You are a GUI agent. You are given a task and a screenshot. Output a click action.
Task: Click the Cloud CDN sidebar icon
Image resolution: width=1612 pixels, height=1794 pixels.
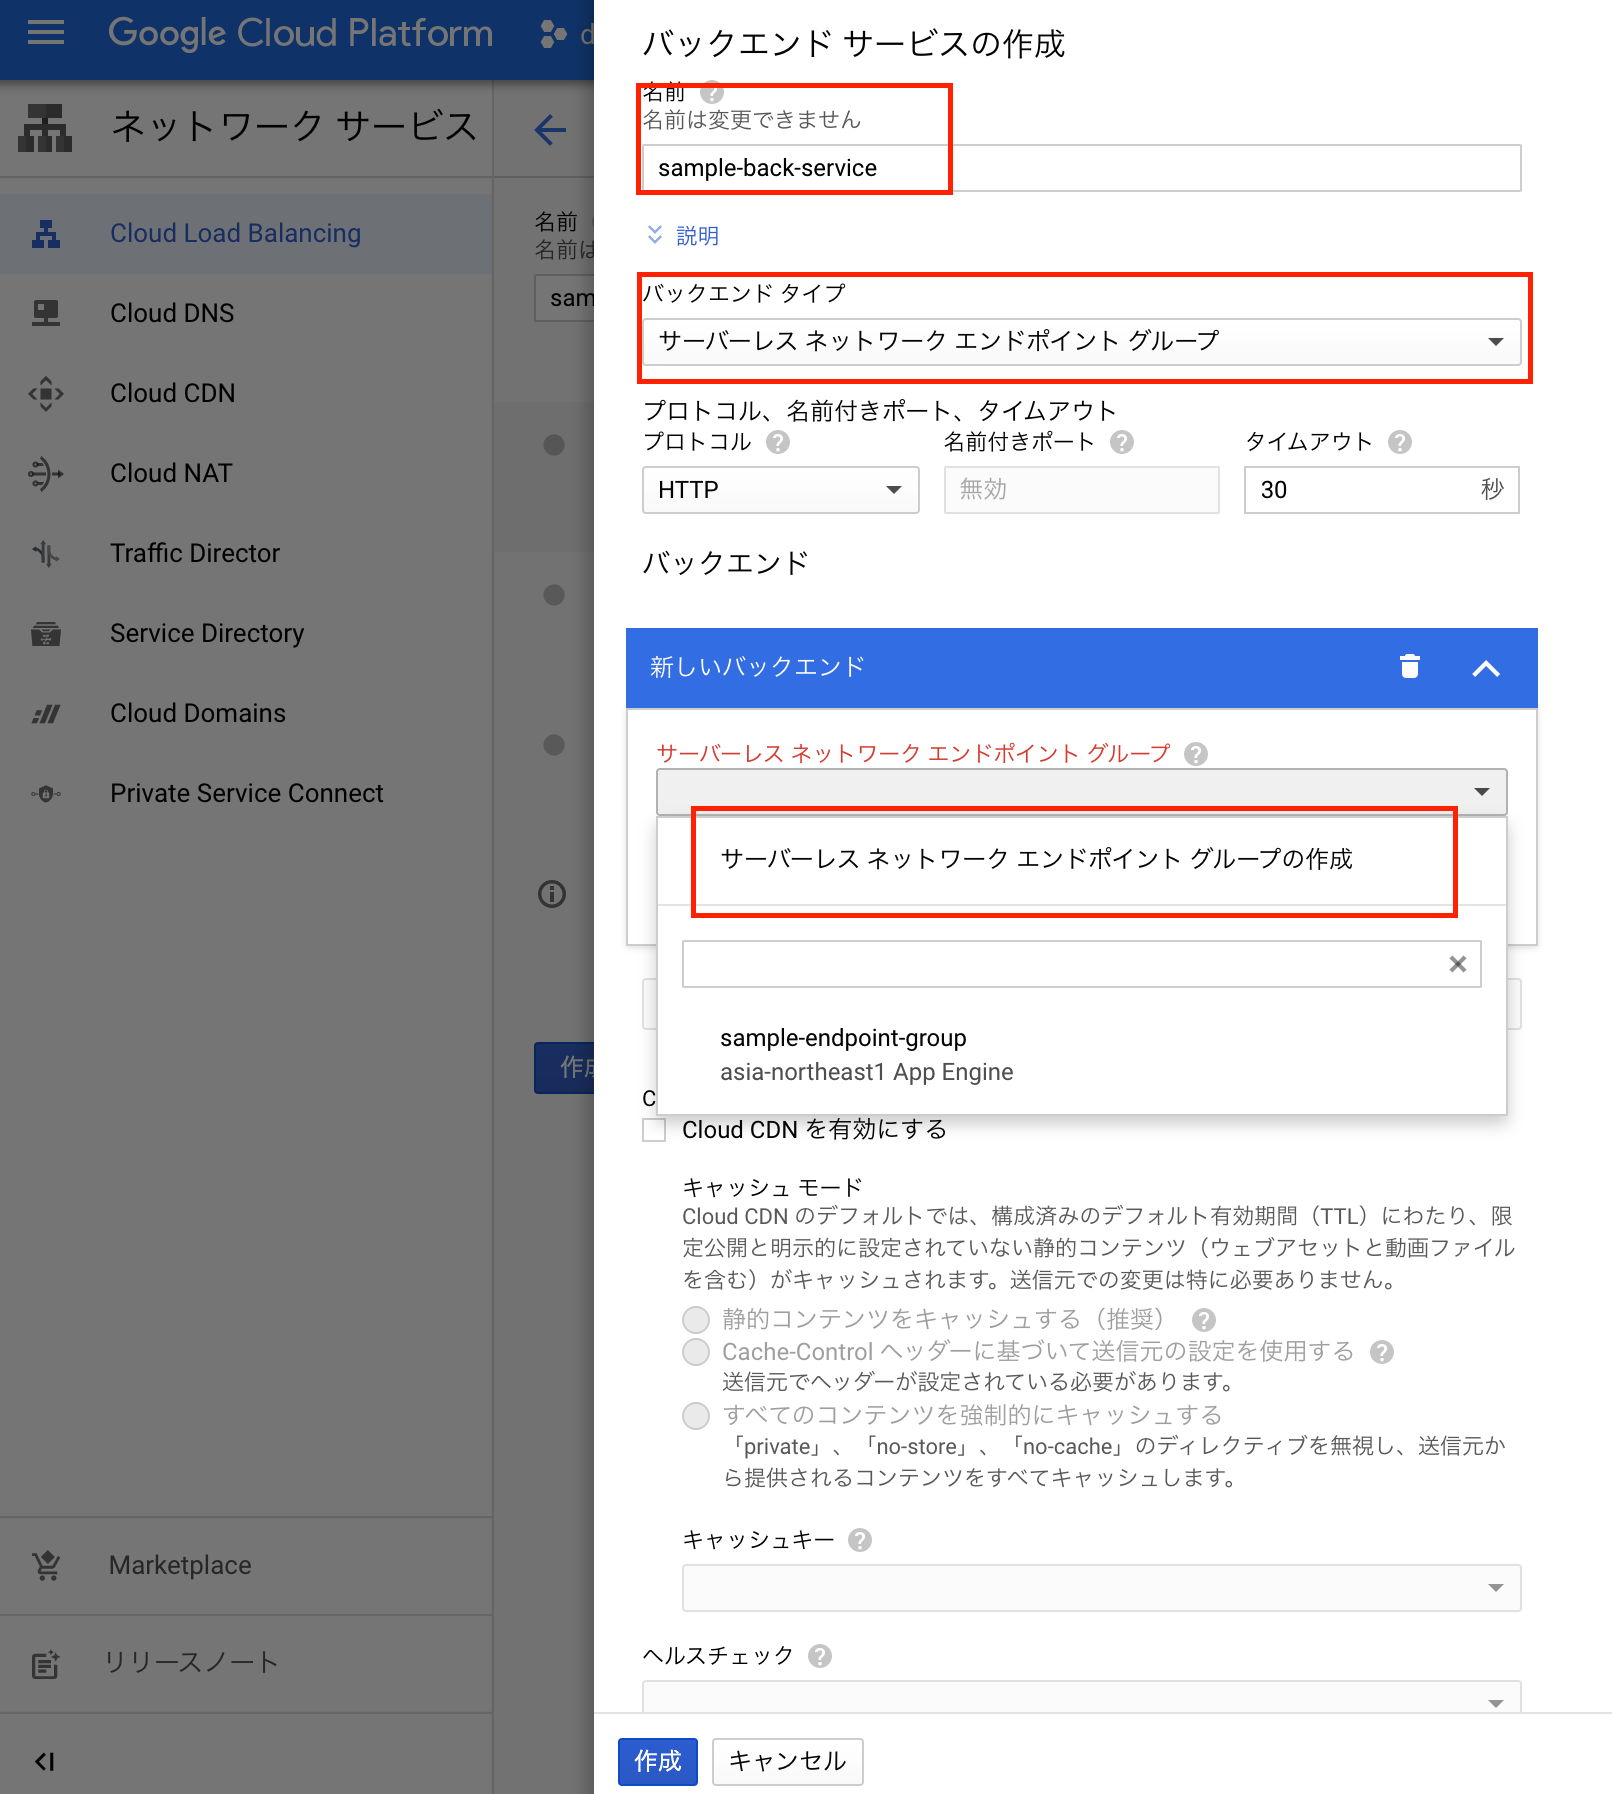[x=46, y=394]
